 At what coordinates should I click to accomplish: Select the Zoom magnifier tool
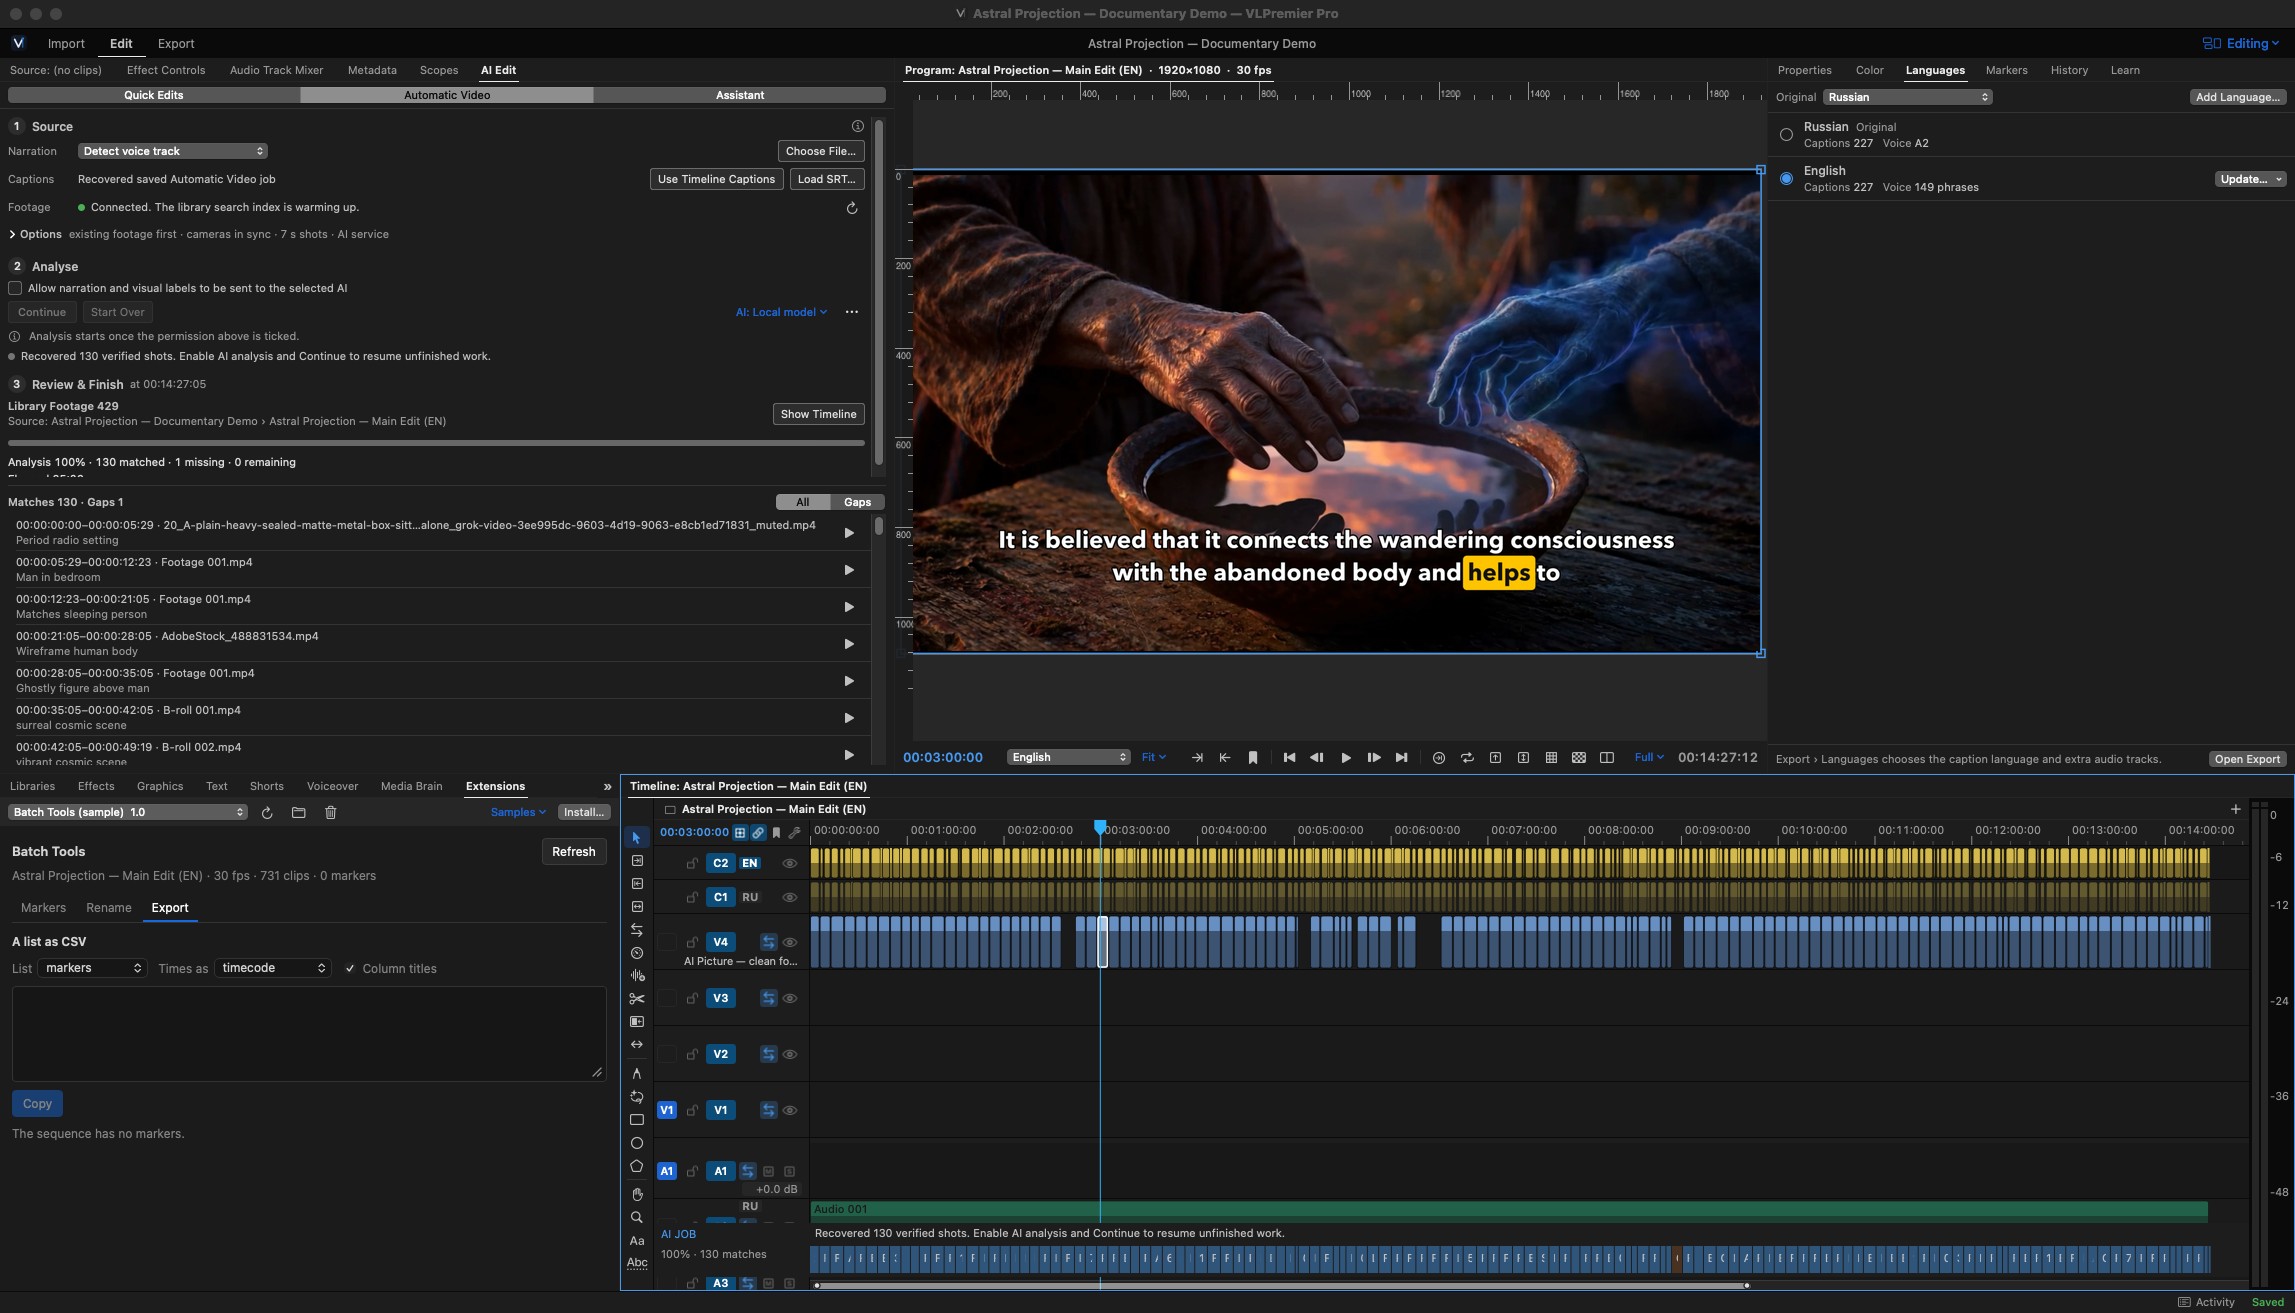(x=636, y=1217)
